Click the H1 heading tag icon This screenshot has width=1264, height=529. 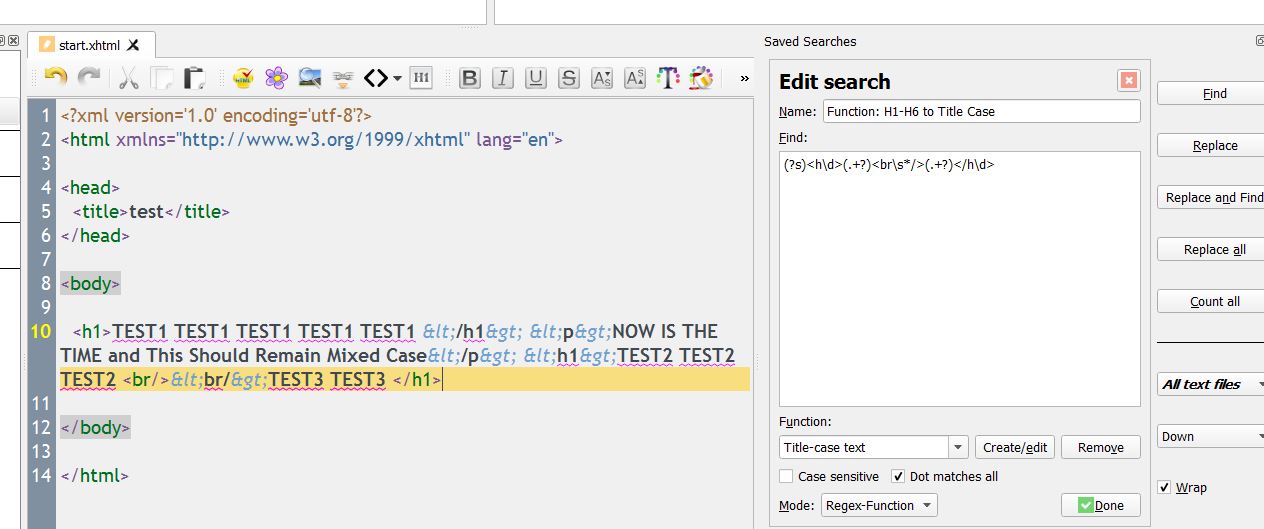coord(421,78)
